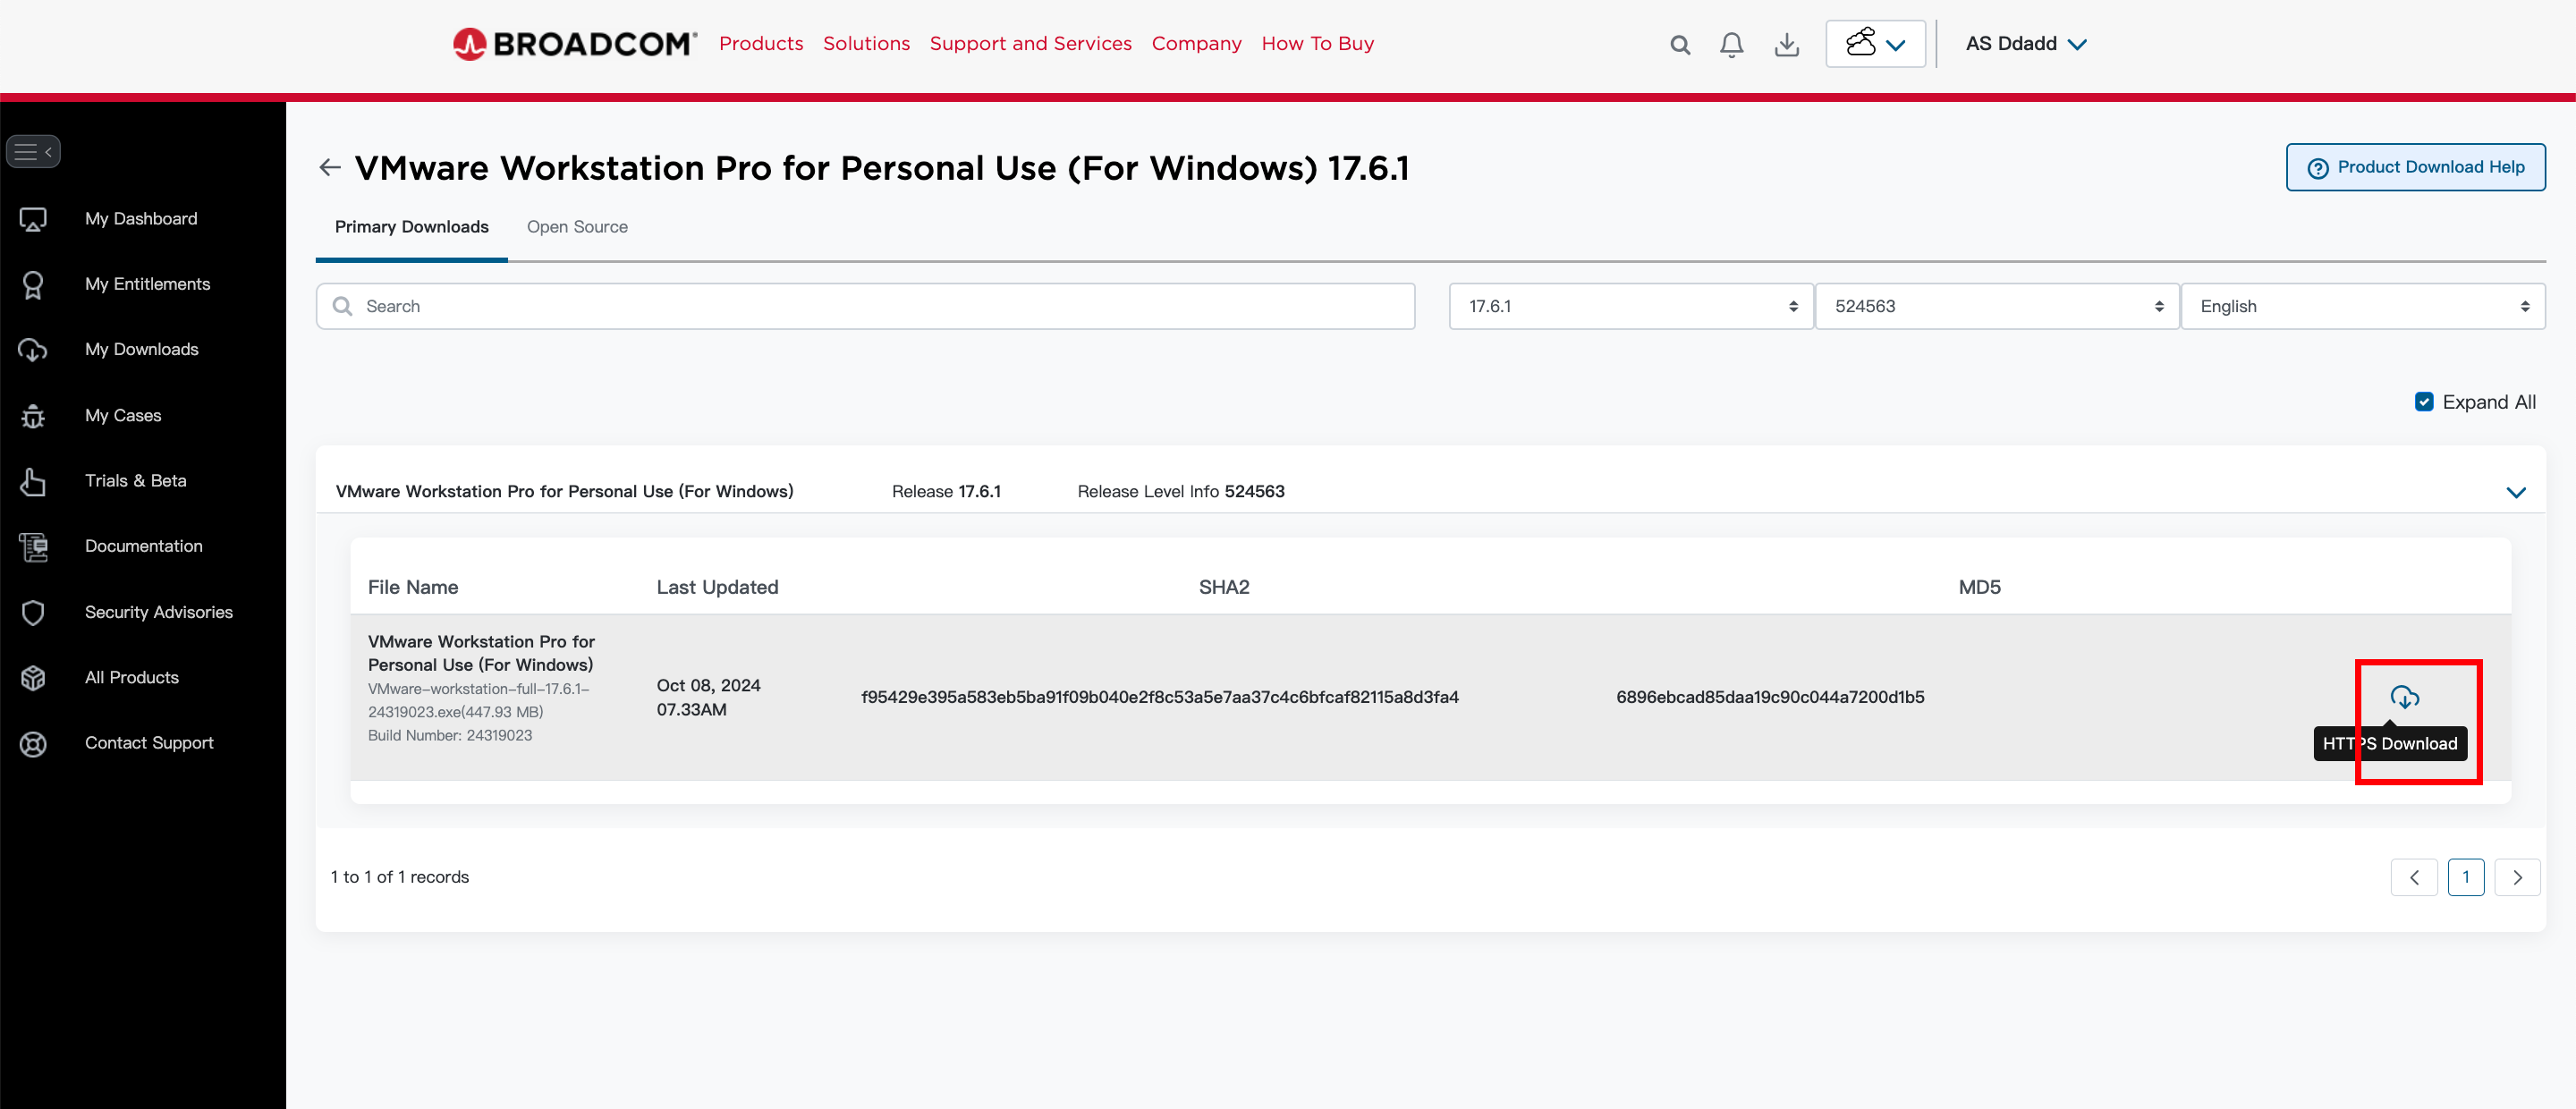Go to previous results page

click(x=2414, y=878)
